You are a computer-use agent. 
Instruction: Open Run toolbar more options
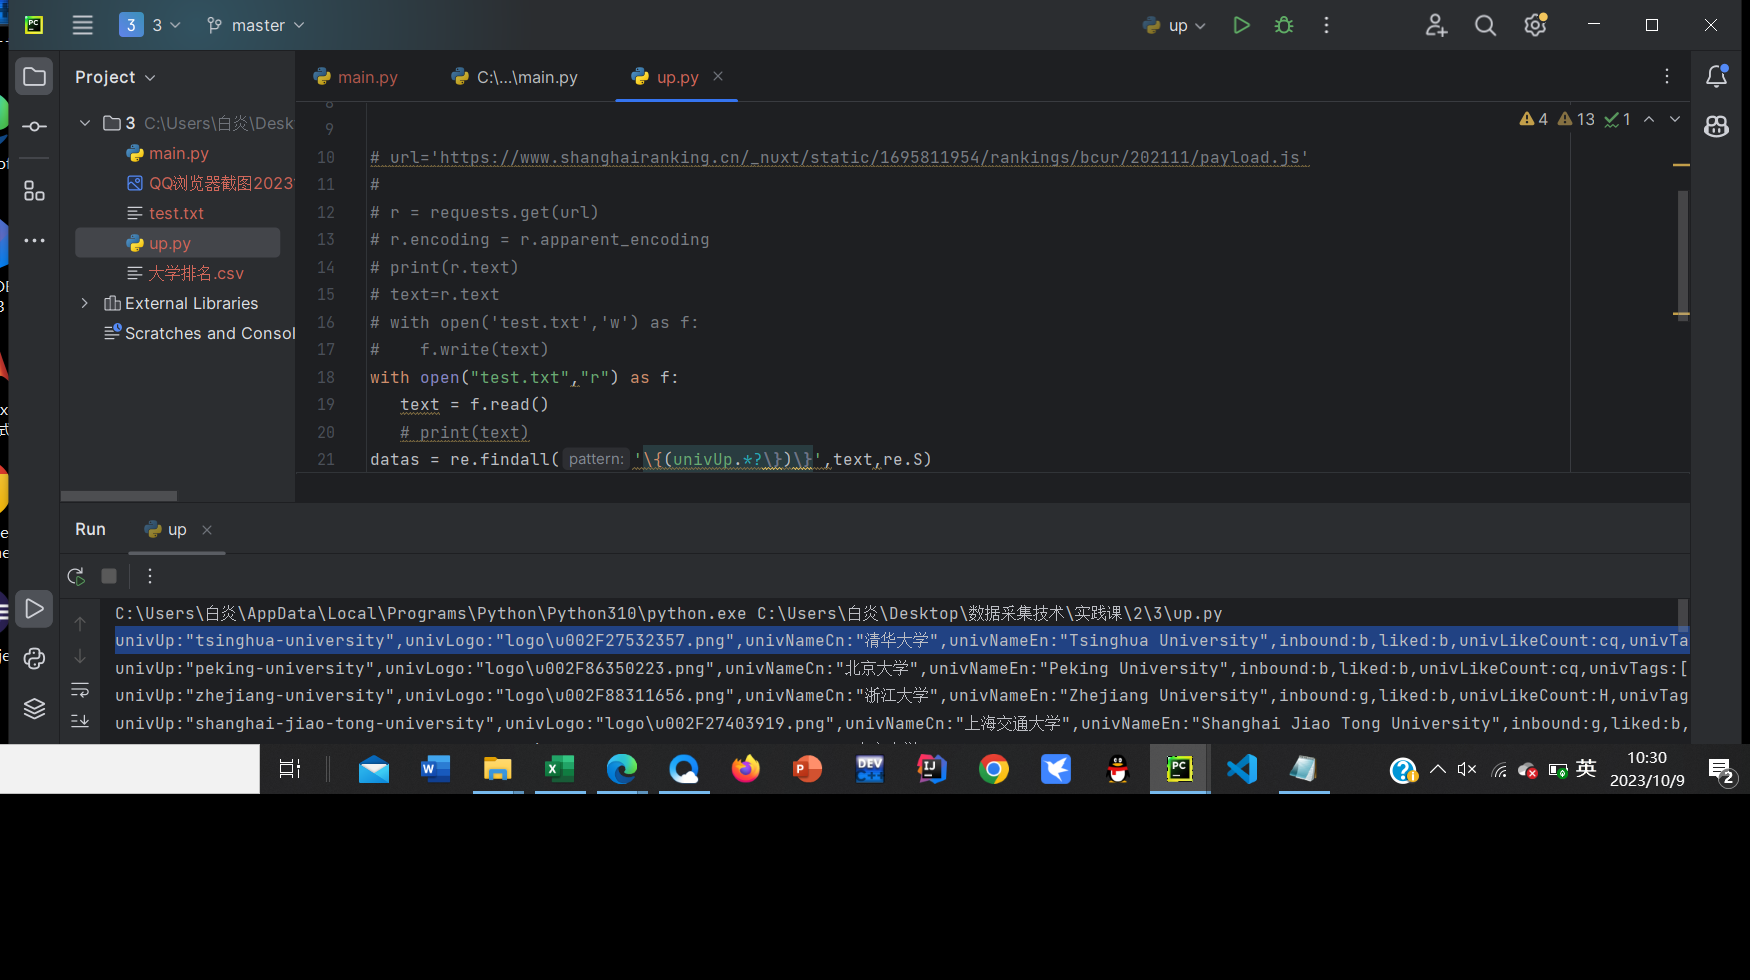point(150,576)
